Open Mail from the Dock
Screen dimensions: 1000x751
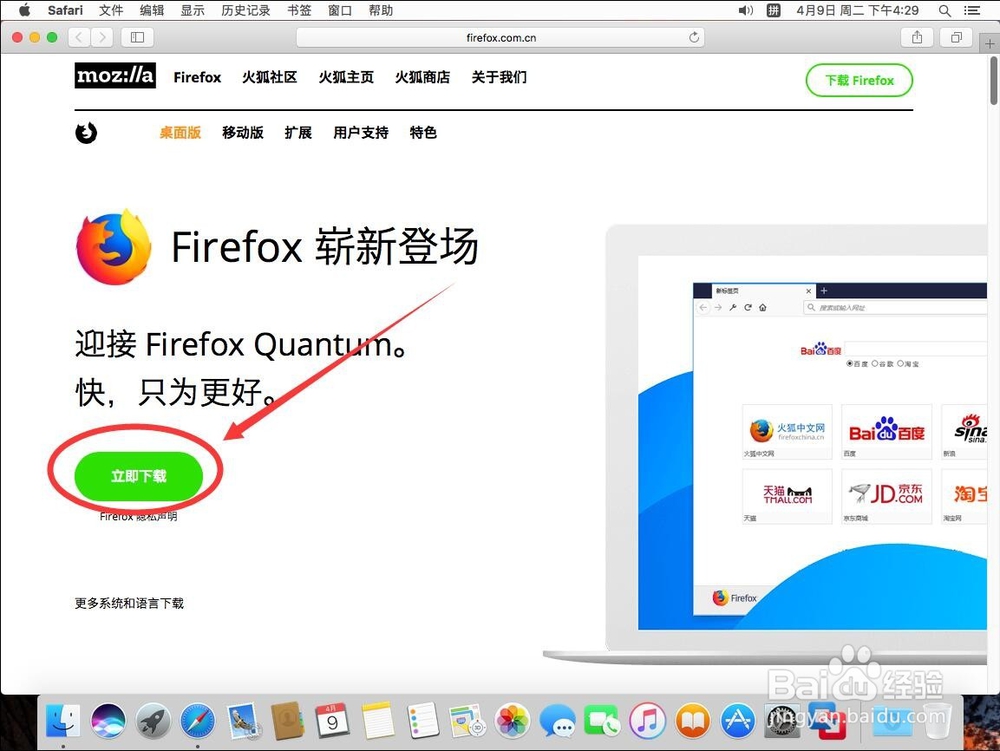coord(242,721)
